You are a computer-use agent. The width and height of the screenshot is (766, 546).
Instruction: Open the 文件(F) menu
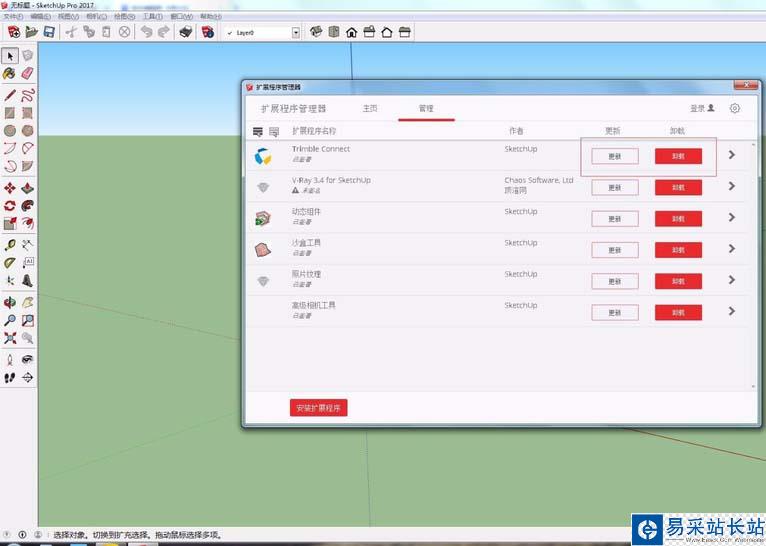point(13,16)
